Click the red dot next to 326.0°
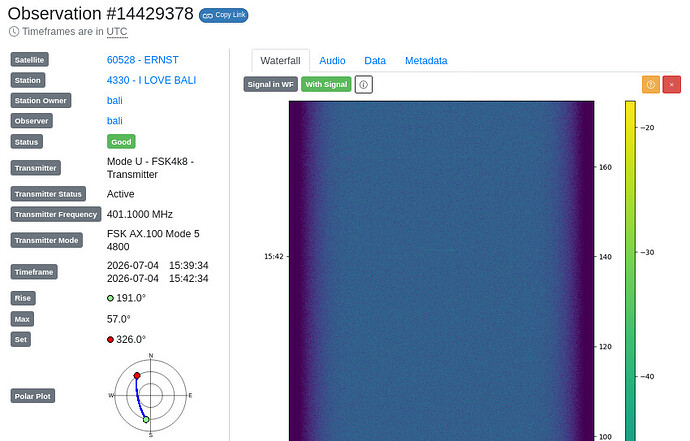690x441 pixels. [x=110, y=340]
